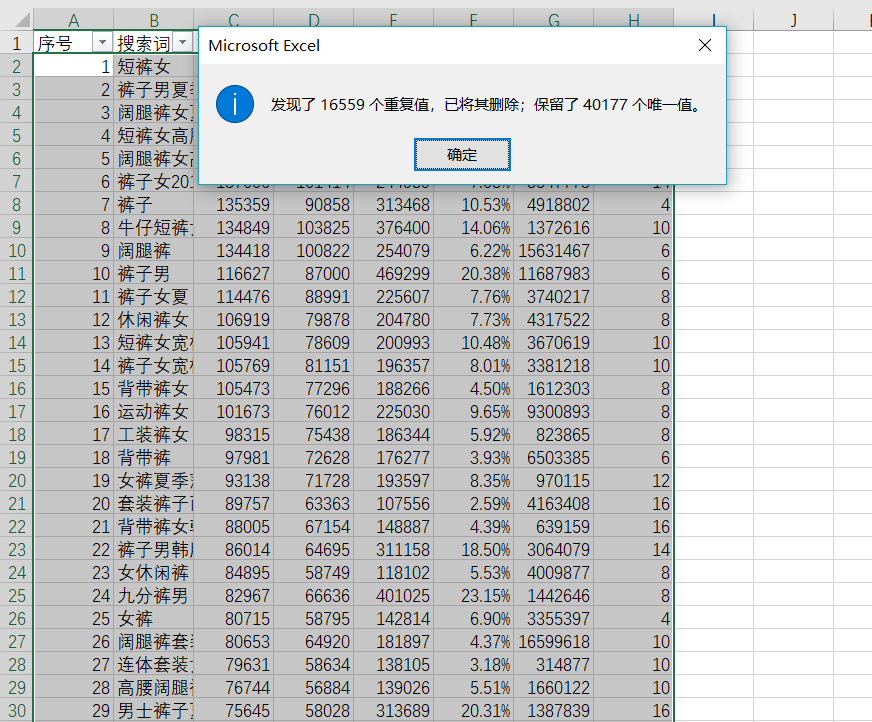
Task: Click cell containing 背带裤 in row 19
Action: [154, 457]
